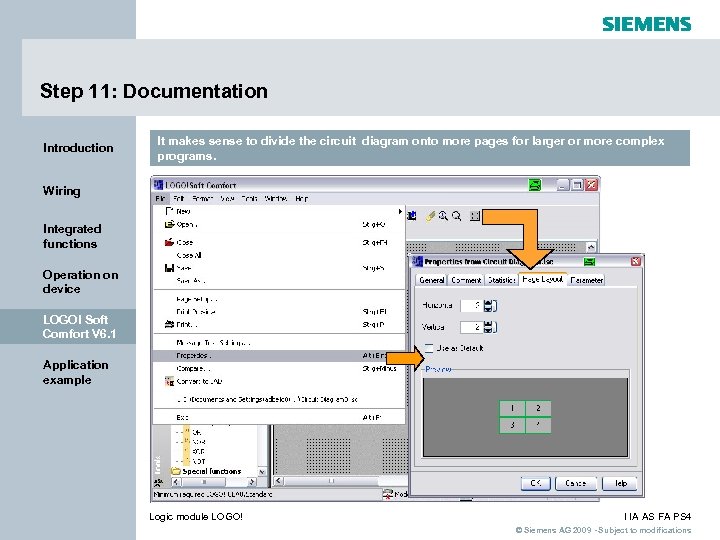Click the OK button in Properties dialog

[x=535, y=483]
